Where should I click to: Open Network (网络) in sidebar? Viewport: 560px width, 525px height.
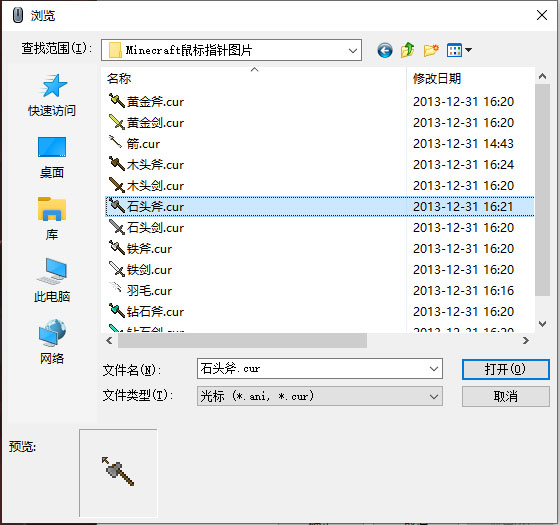52,342
